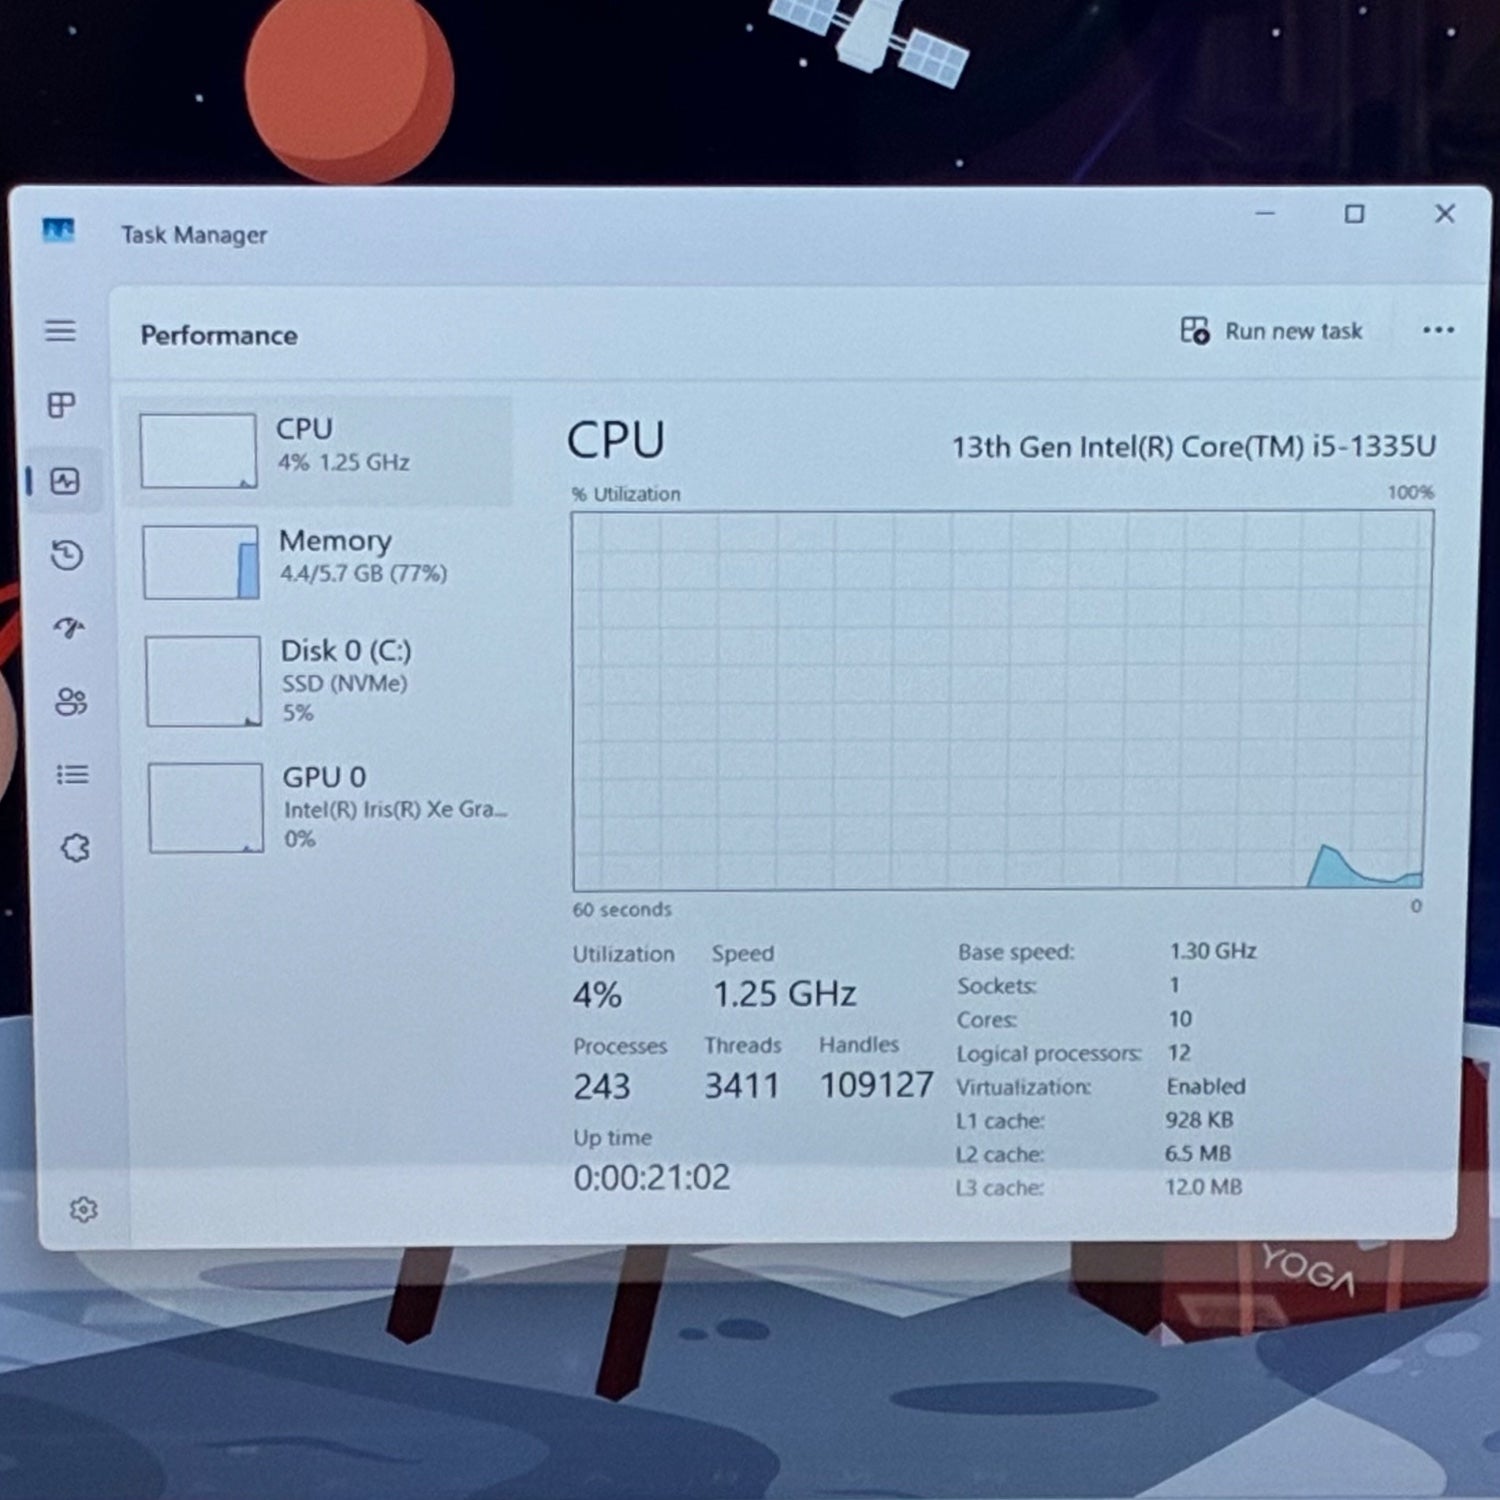Open the three-dot more options menu
Image resolution: width=1500 pixels, height=1500 pixels.
[1438, 330]
